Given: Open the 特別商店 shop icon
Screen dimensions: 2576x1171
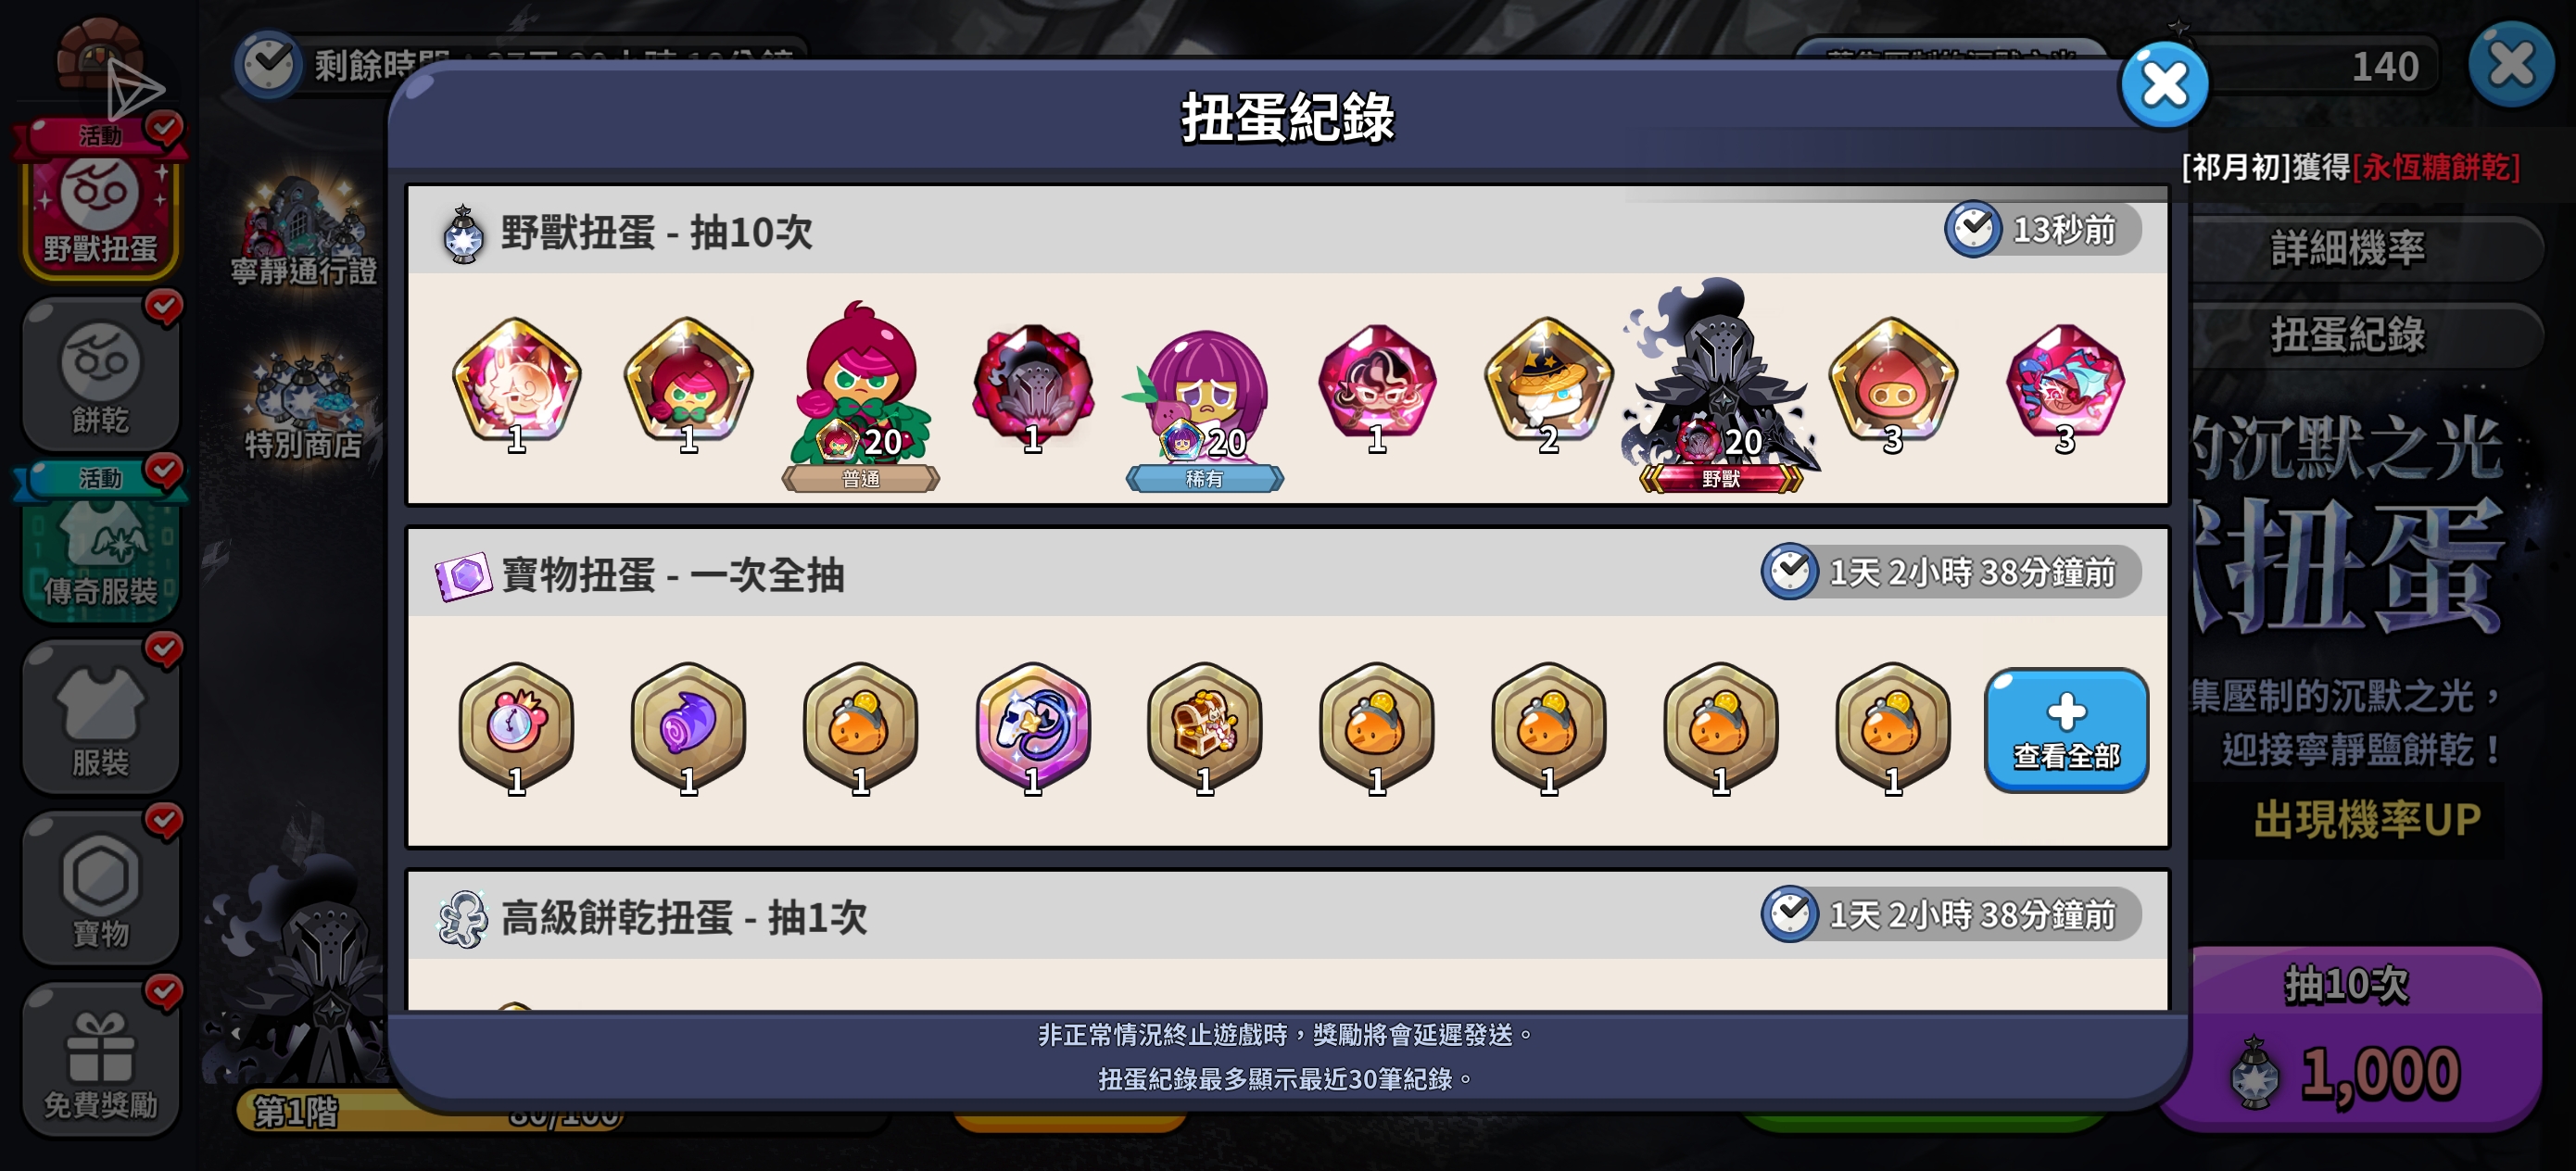Looking at the screenshot, I should (x=304, y=405).
